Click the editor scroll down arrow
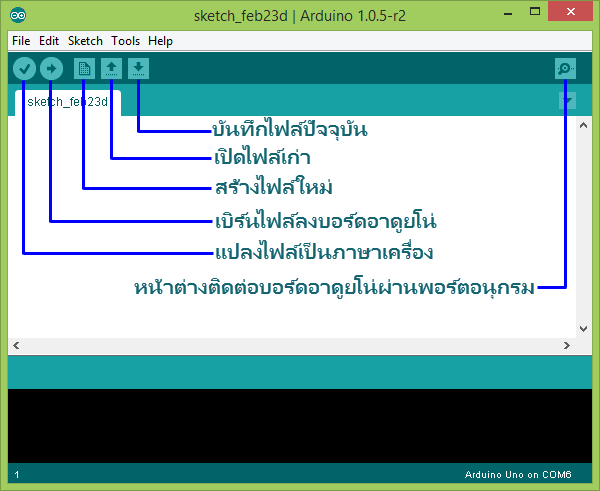 [x=584, y=328]
